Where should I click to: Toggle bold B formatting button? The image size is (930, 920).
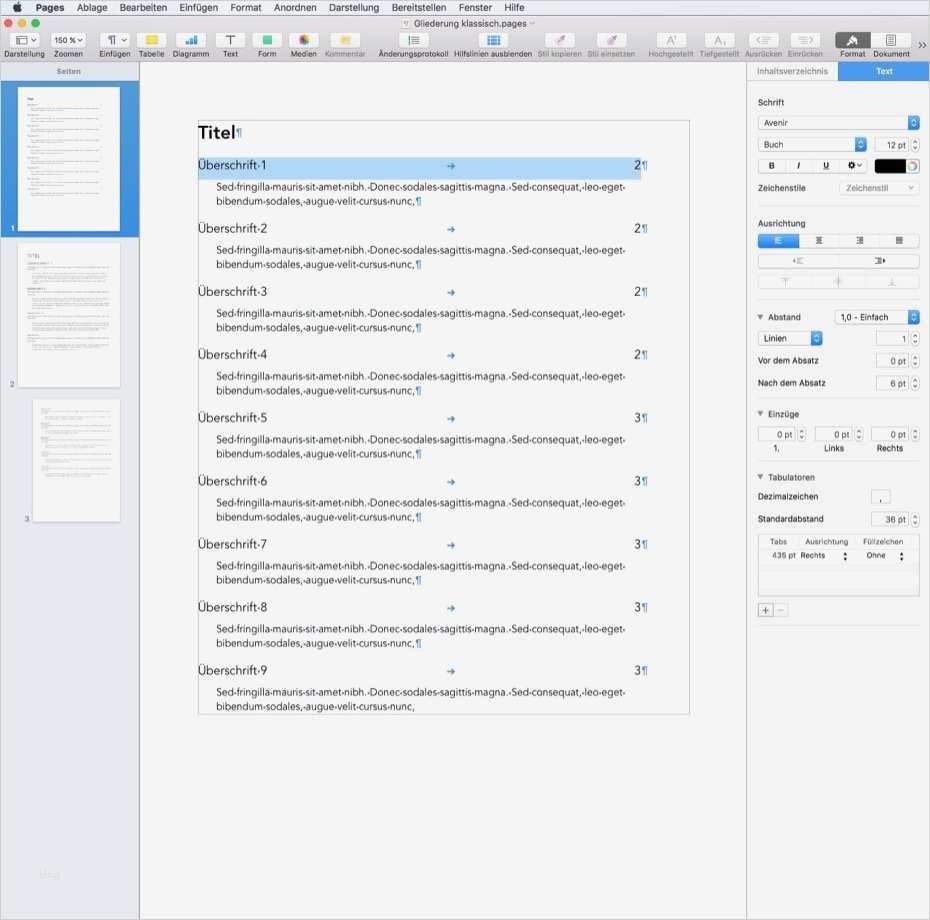772,165
